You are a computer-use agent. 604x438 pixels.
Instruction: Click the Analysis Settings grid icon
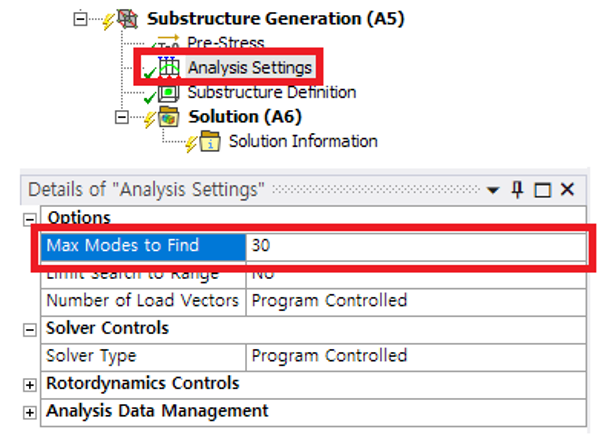[x=169, y=68]
